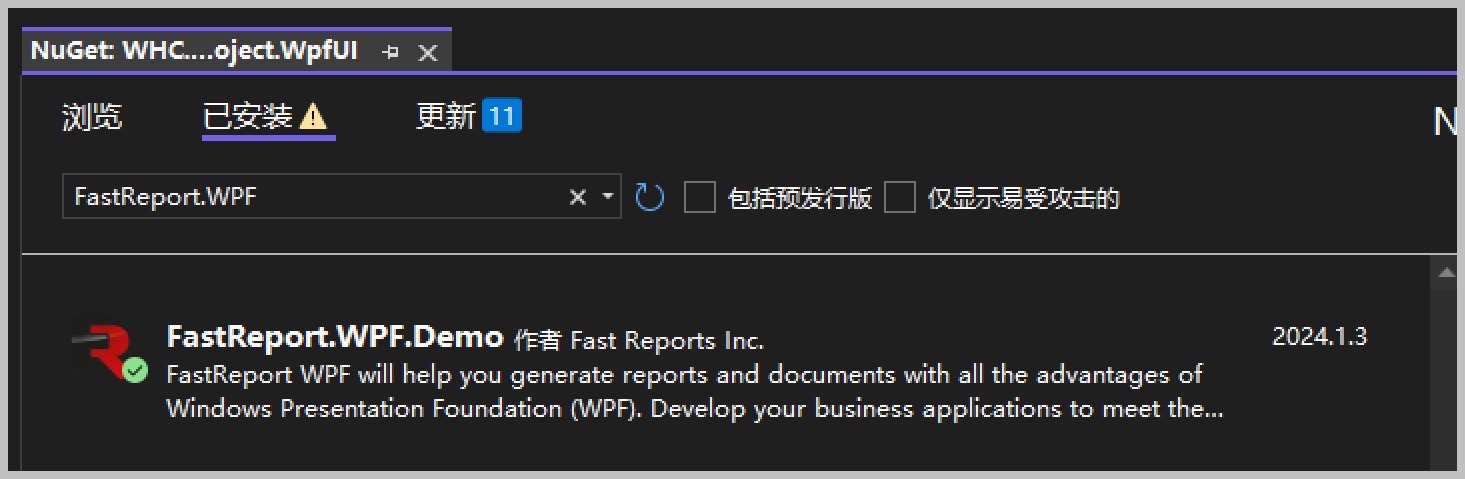Screen dimensions: 1465x479
Task: Switch to the 浏览 tab
Action: click(92, 117)
